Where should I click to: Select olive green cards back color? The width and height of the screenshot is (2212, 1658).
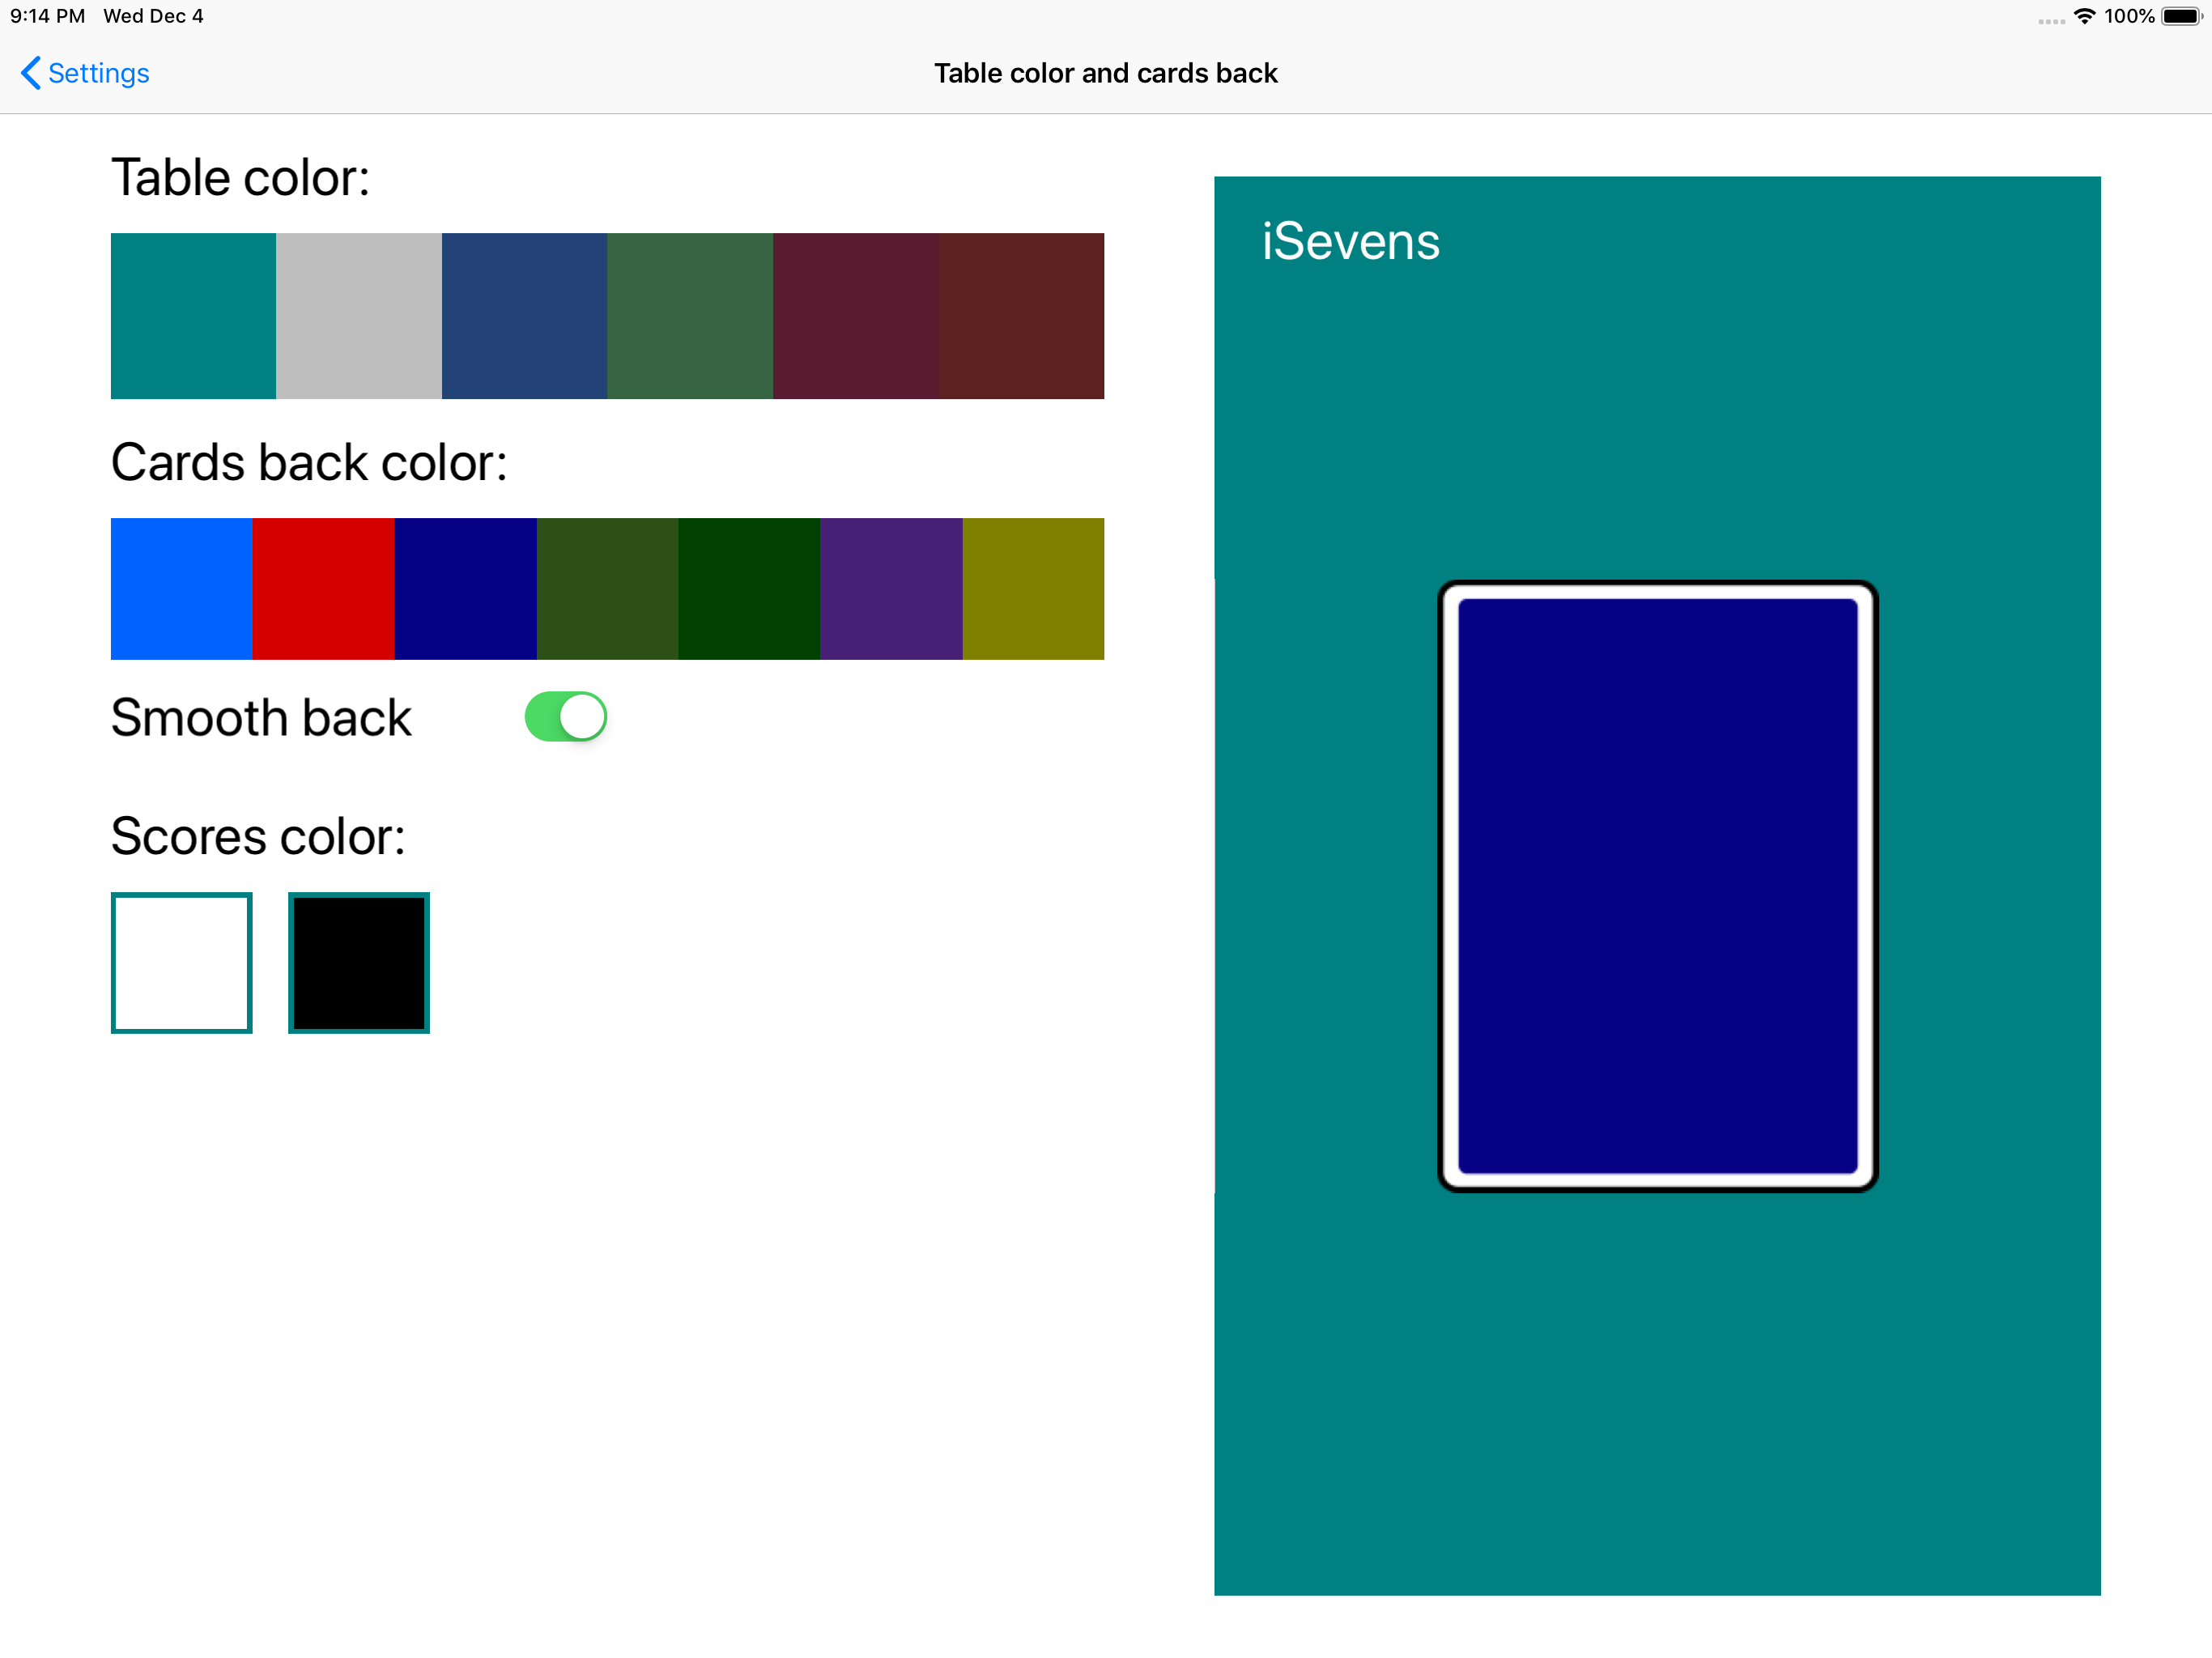pyautogui.click(x=607, y=589)
